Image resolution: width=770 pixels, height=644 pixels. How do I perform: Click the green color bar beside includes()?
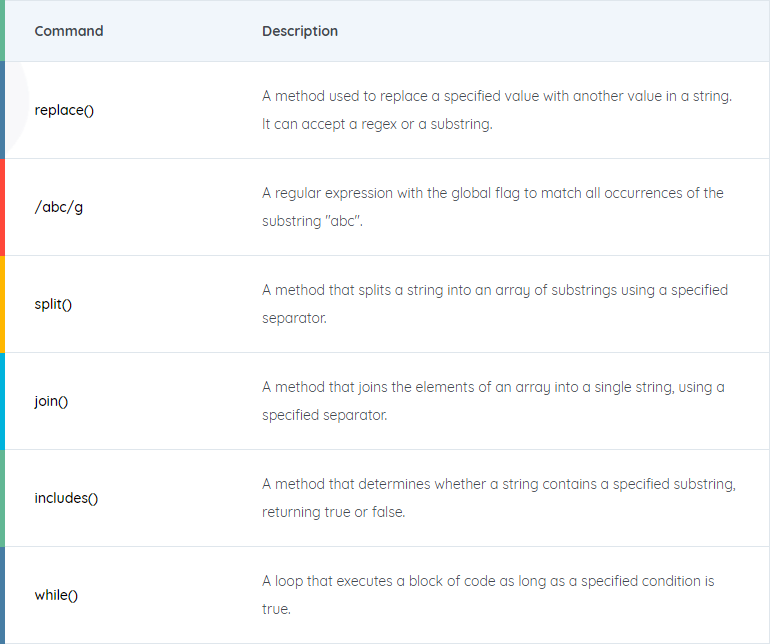[x=2, y=498]
